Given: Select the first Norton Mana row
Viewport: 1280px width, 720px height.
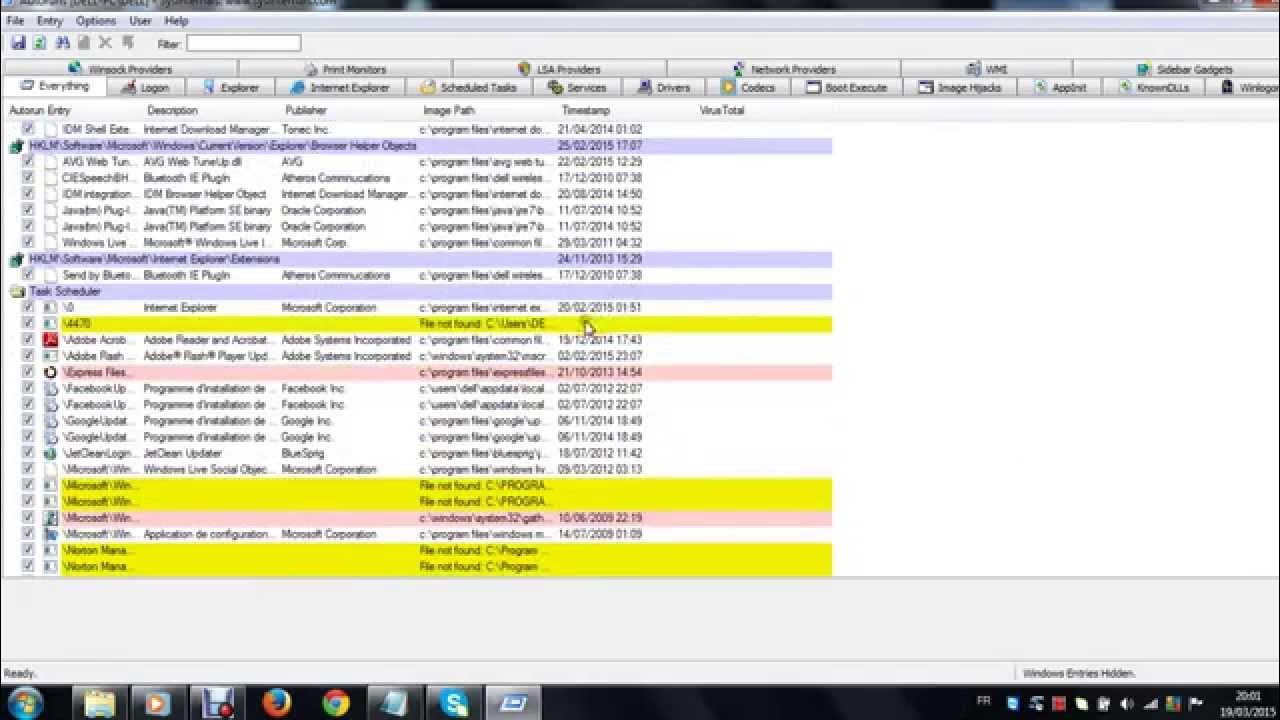Looking at the screenshot, I should [x=446, y=550].
